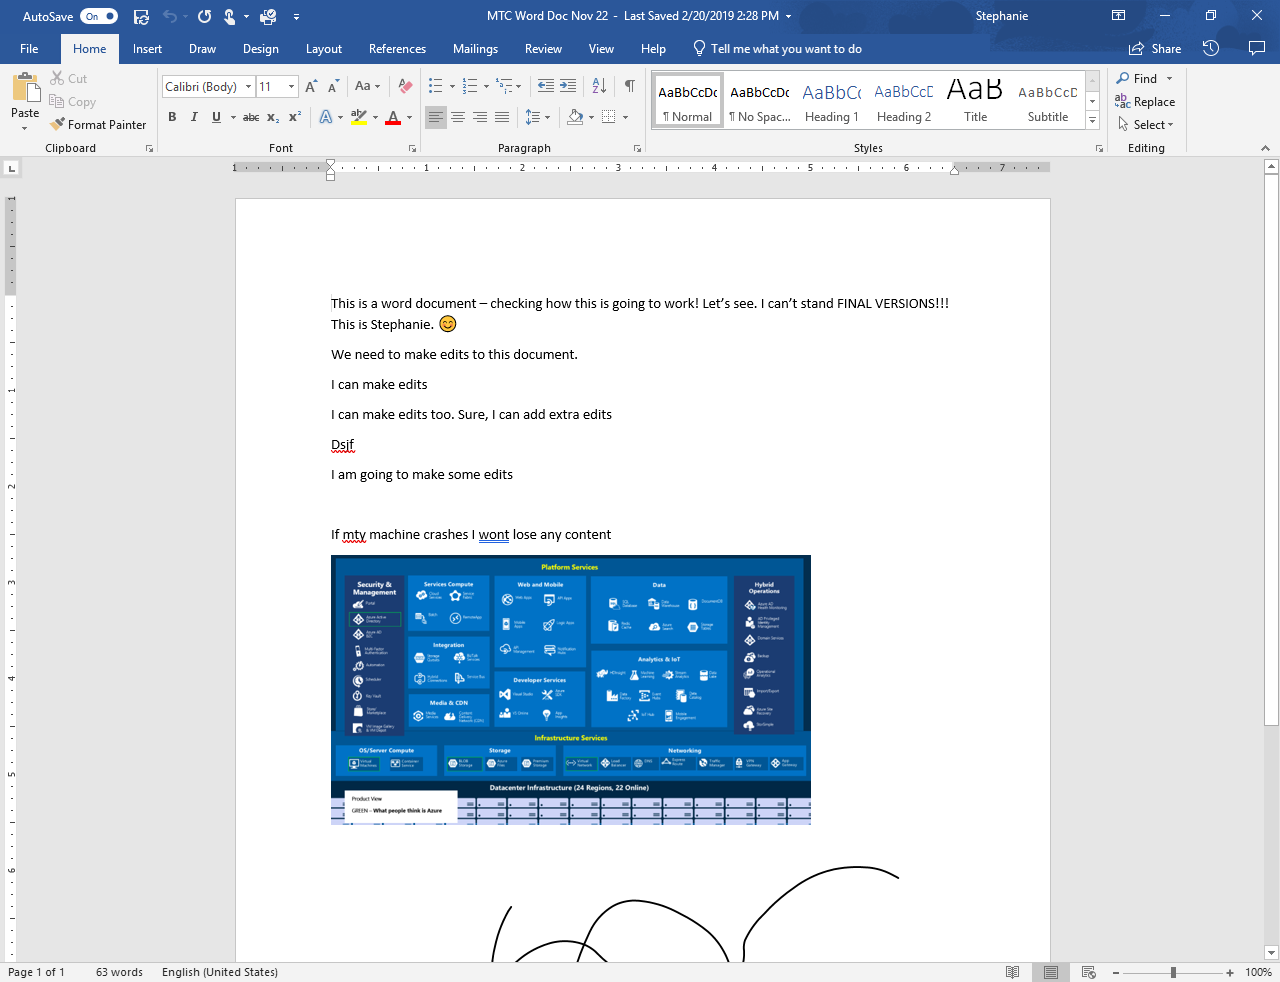Open the Share pane
The width and height of the screenshot is (1280, 982).
pyautogui.click(x=1155, y=48)
